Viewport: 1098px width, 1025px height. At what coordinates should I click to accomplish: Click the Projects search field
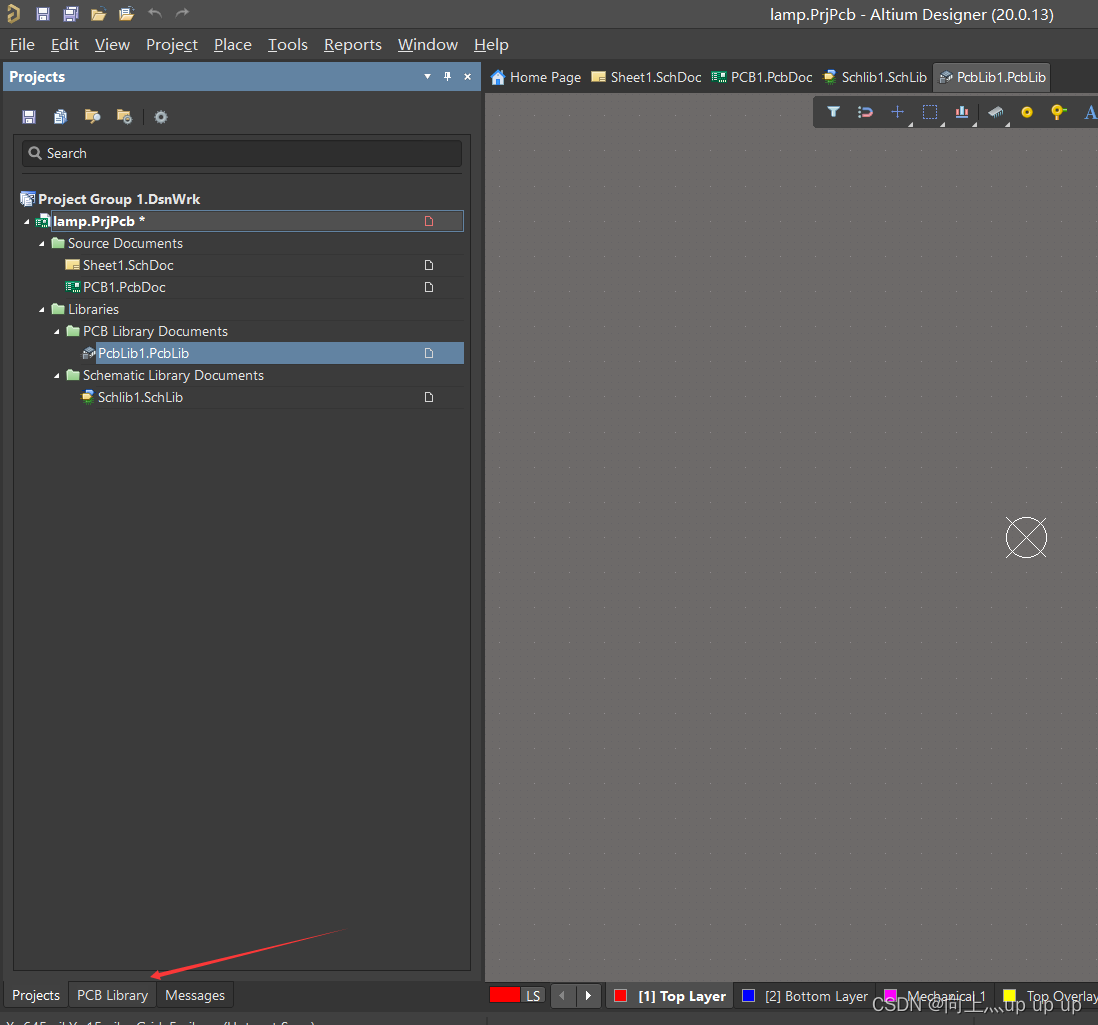[242, 153]
